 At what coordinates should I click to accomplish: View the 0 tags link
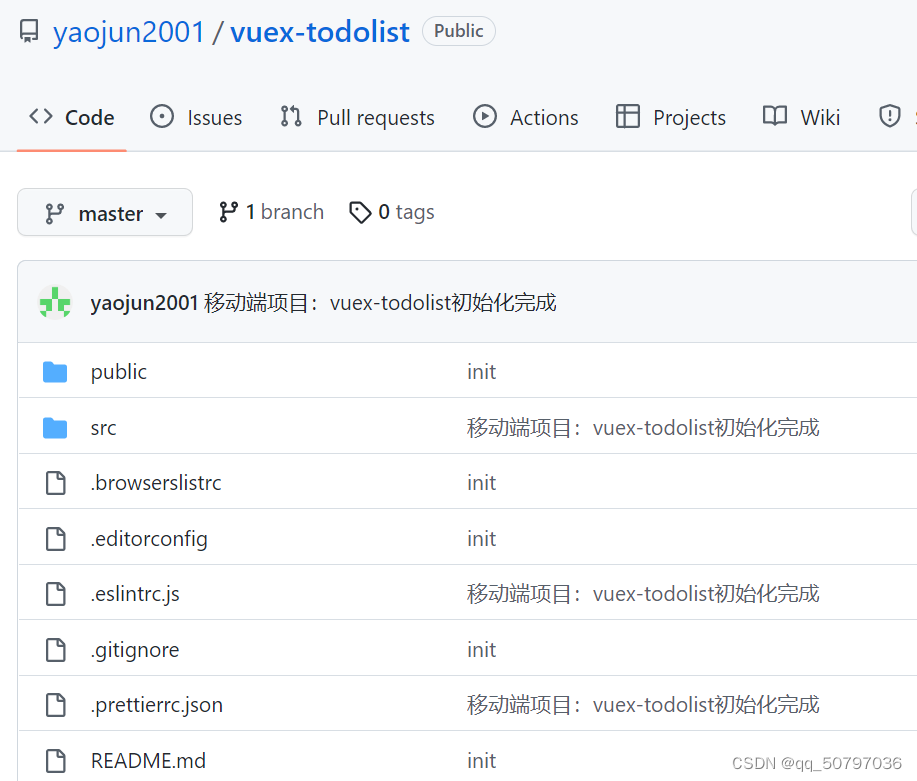point(391,212)
